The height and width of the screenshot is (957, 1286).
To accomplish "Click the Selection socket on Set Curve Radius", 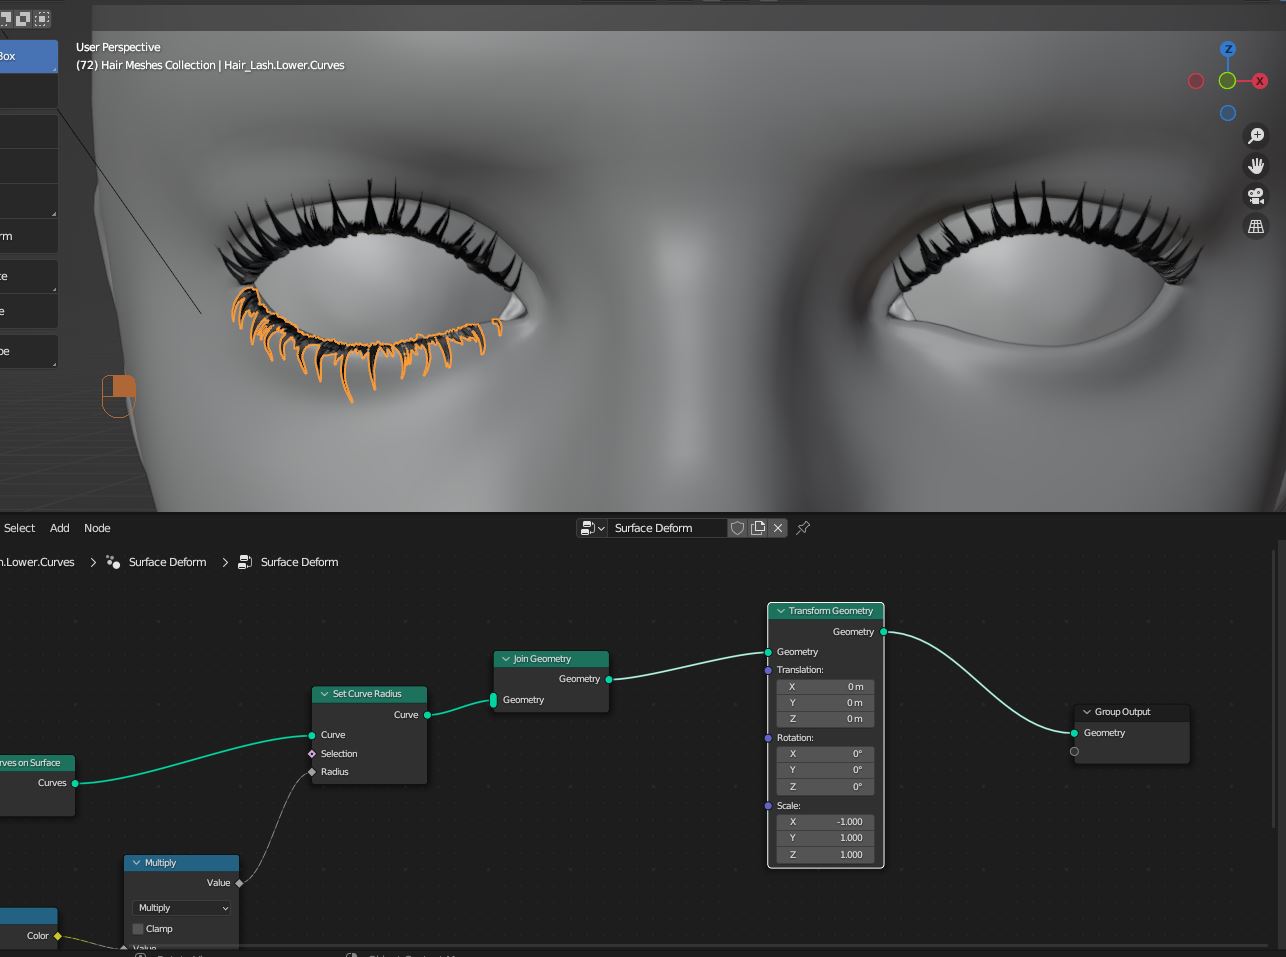I will (312, 754).
